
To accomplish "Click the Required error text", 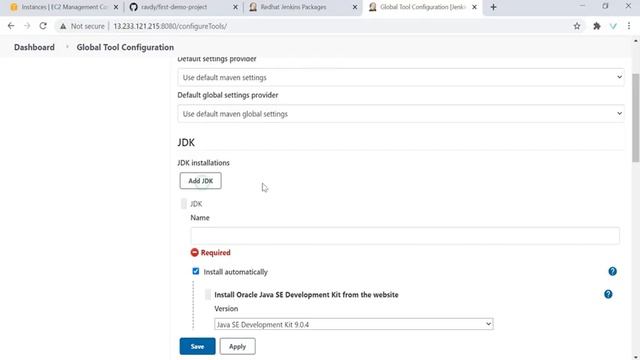I will (x=216, y=253).
